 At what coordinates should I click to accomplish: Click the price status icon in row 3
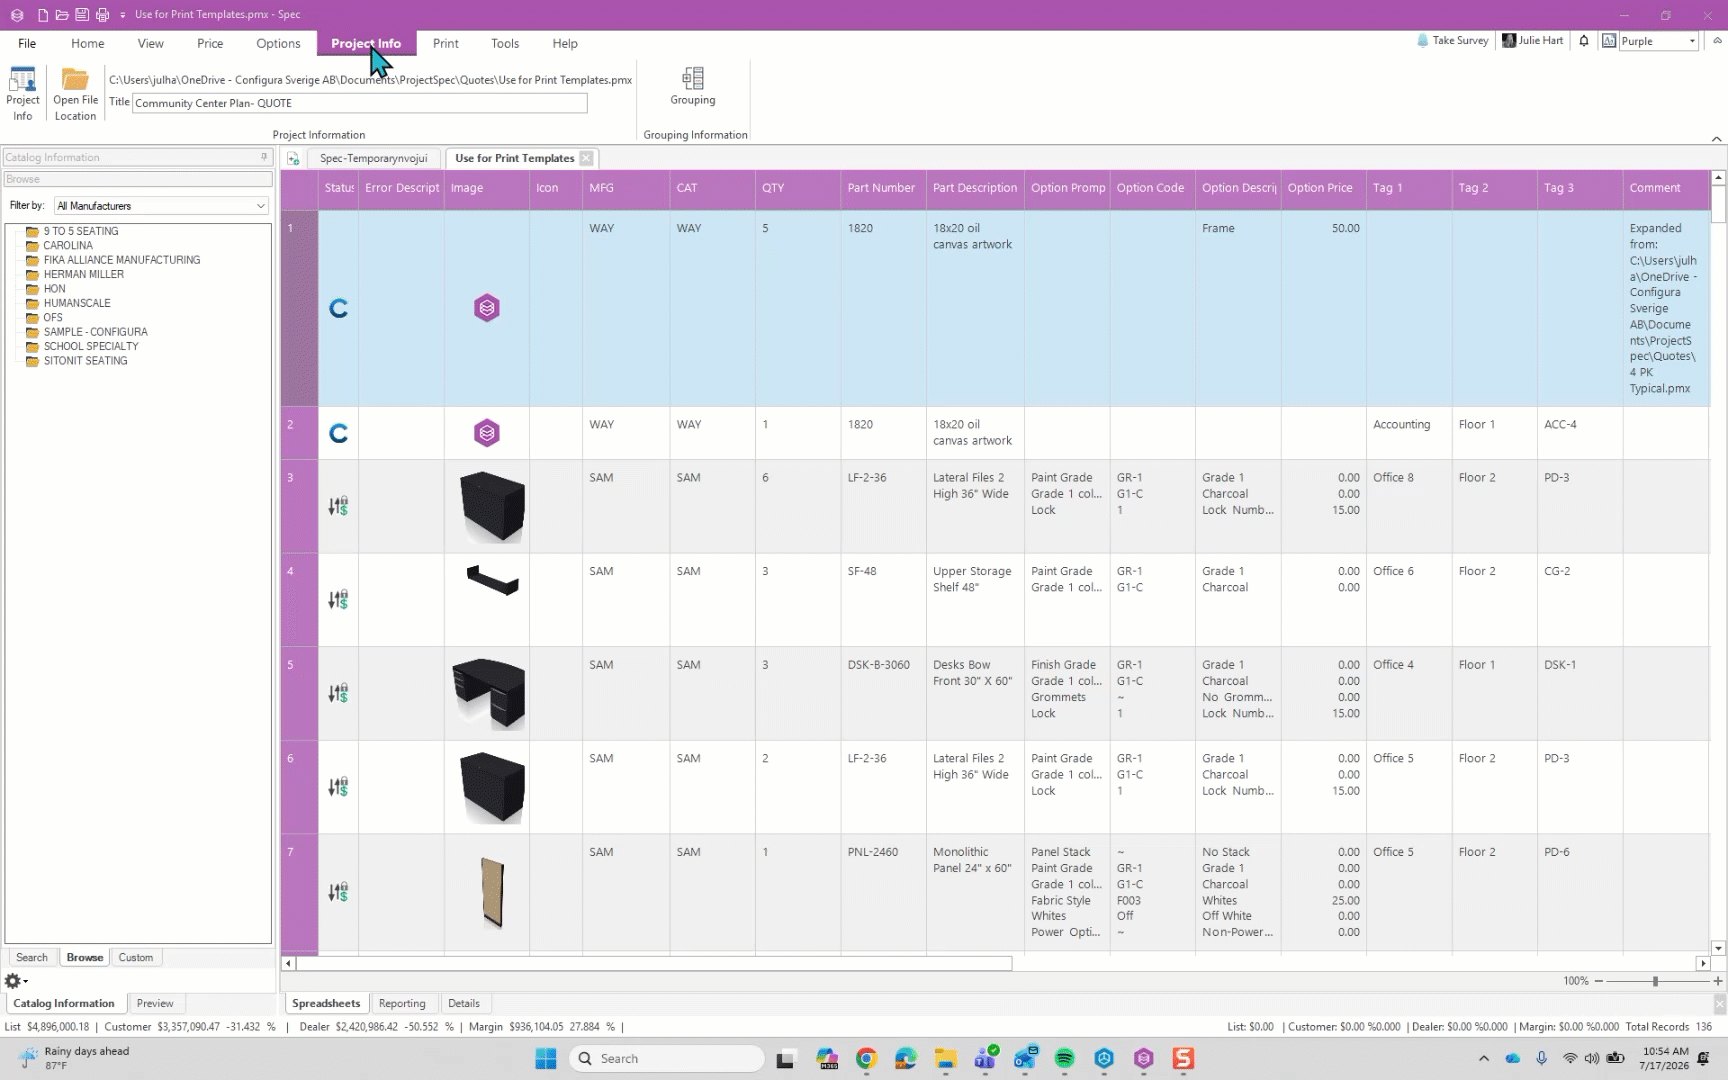pyautogui.click(x=339, y=506)
